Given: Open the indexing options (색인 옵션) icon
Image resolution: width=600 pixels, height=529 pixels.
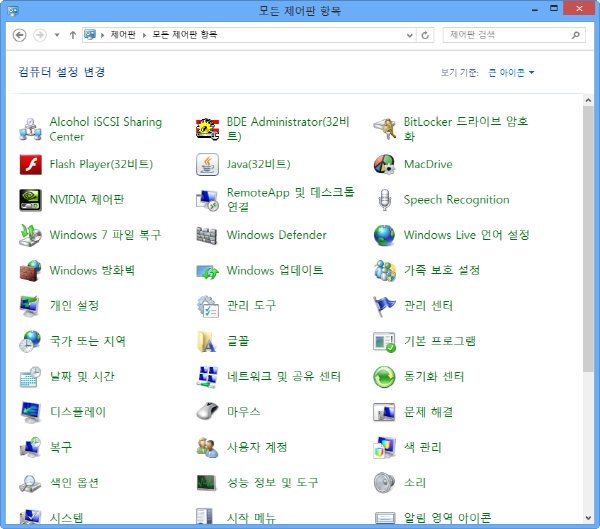Looking at the screenshot, I should (x=30, y=483).
